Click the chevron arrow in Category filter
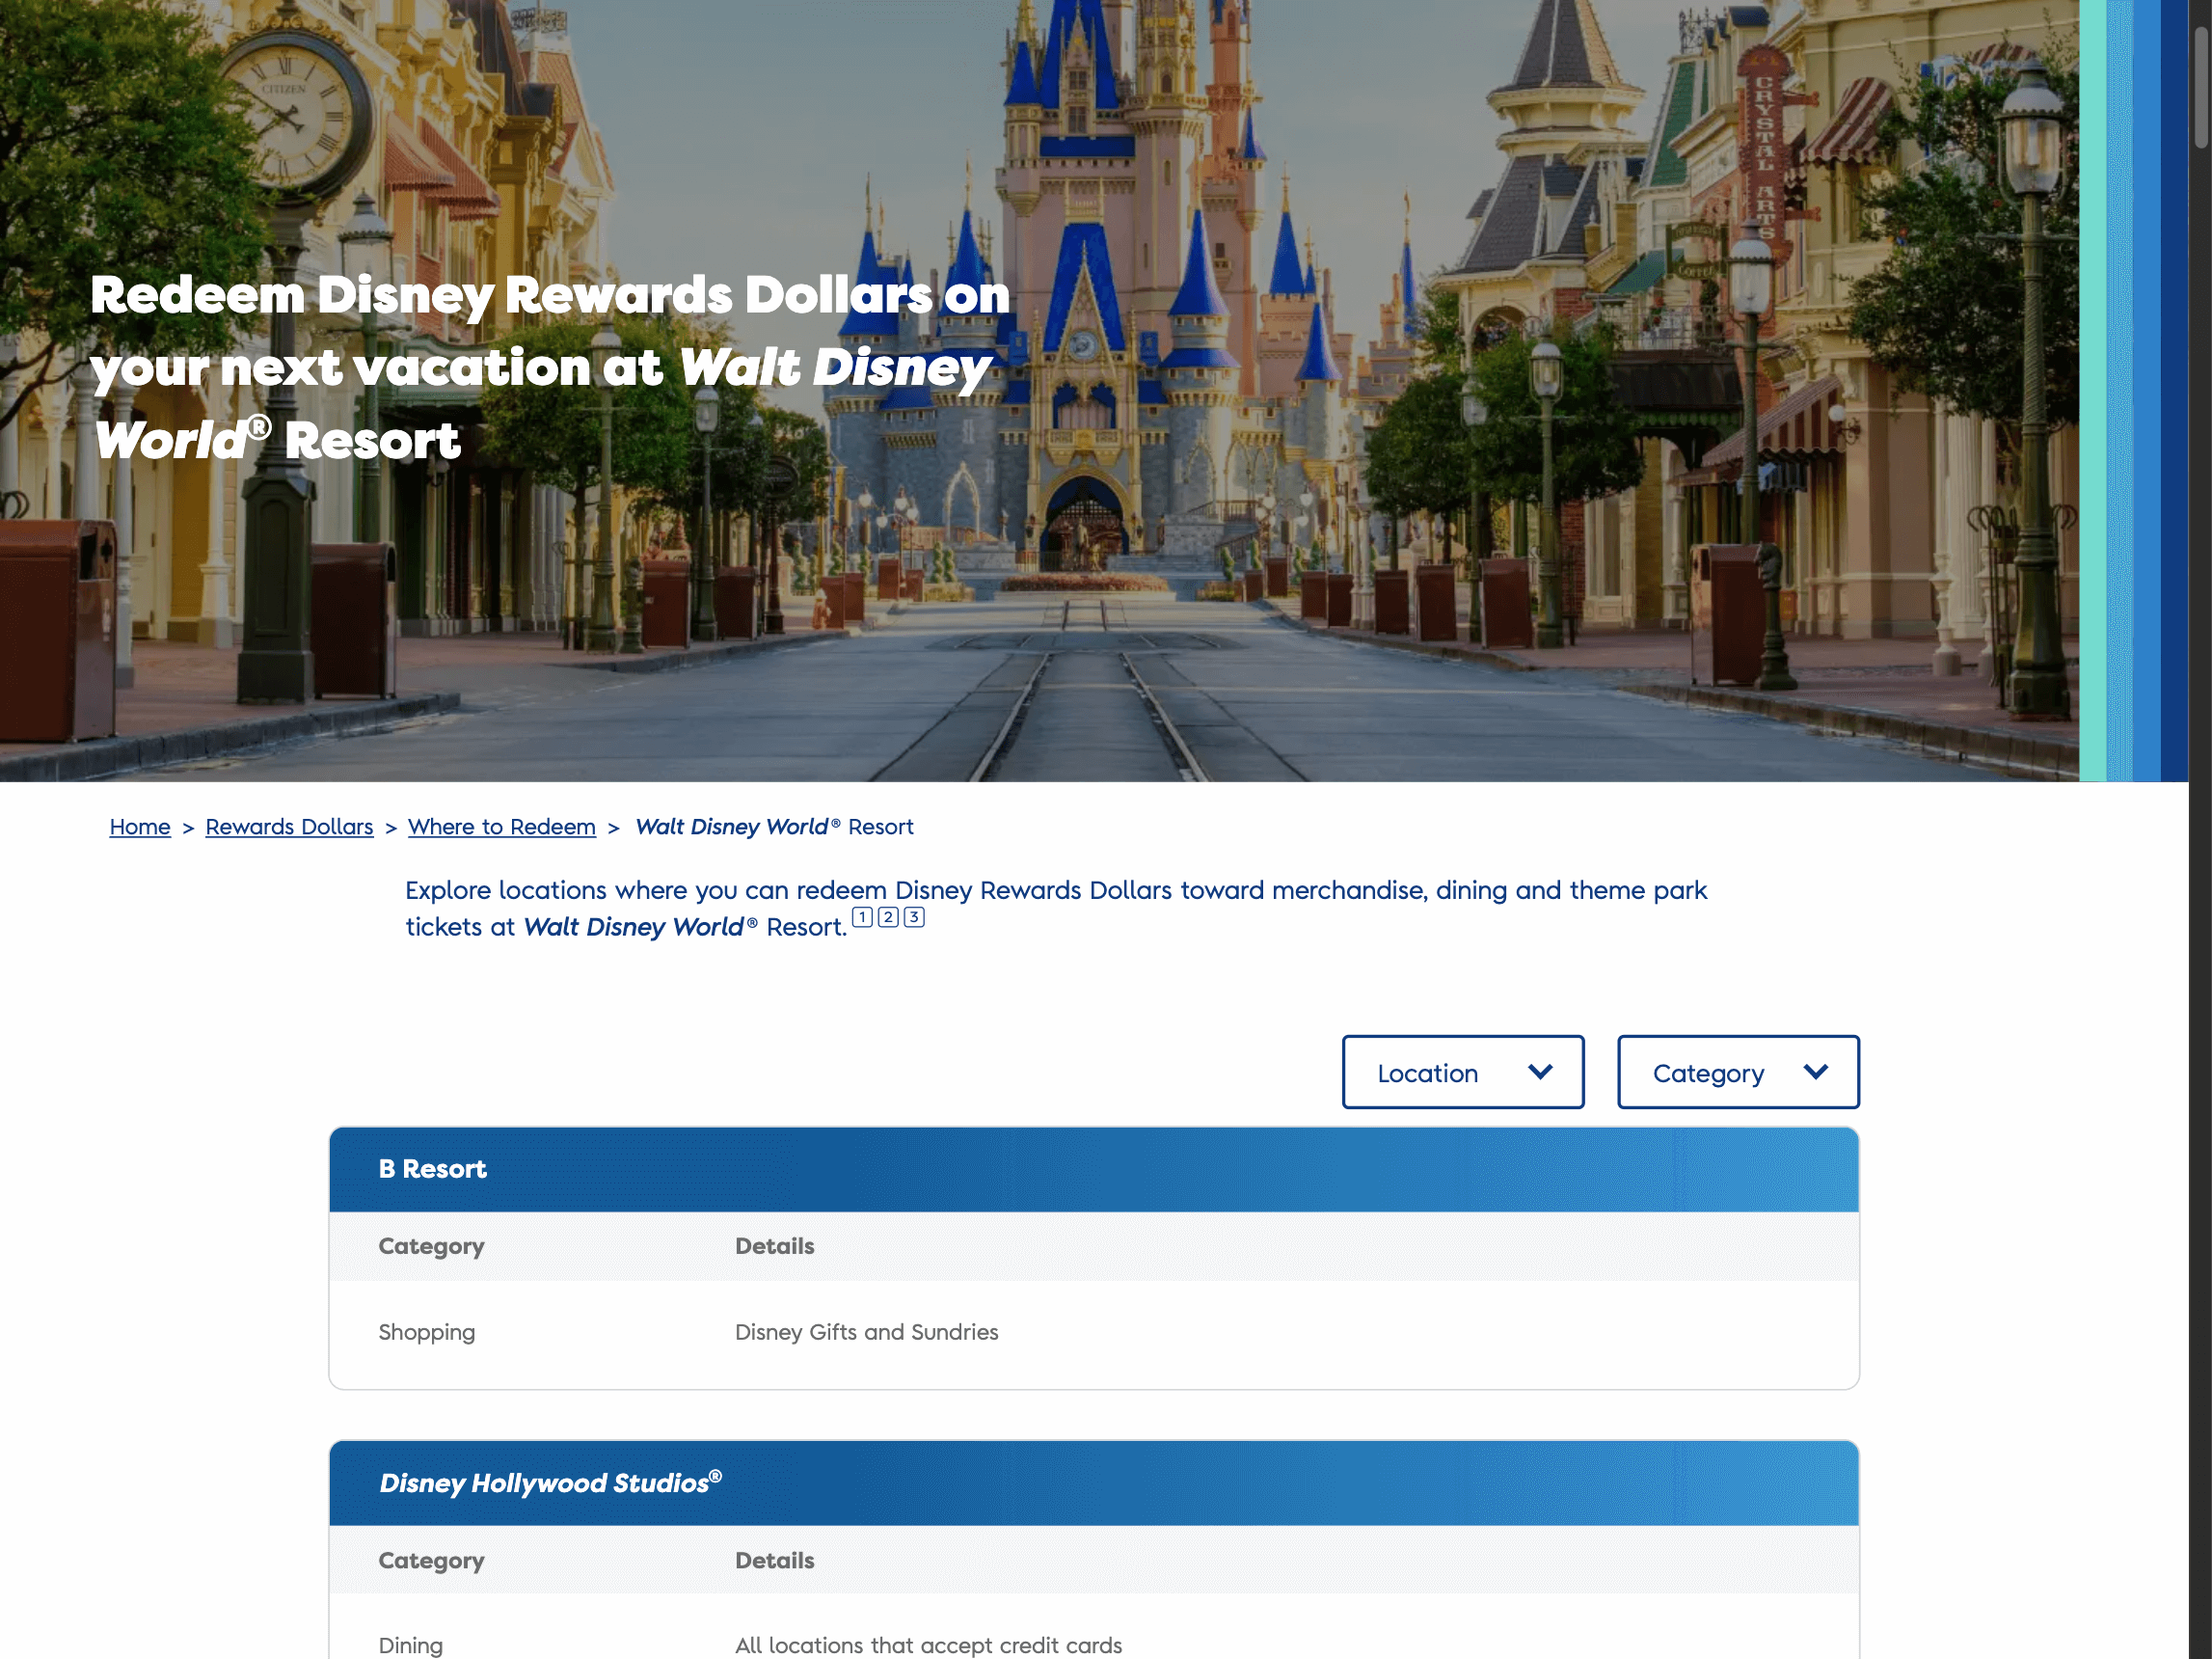Viewport: 2212px width, 1659px height. [x=1815, y=1072]
